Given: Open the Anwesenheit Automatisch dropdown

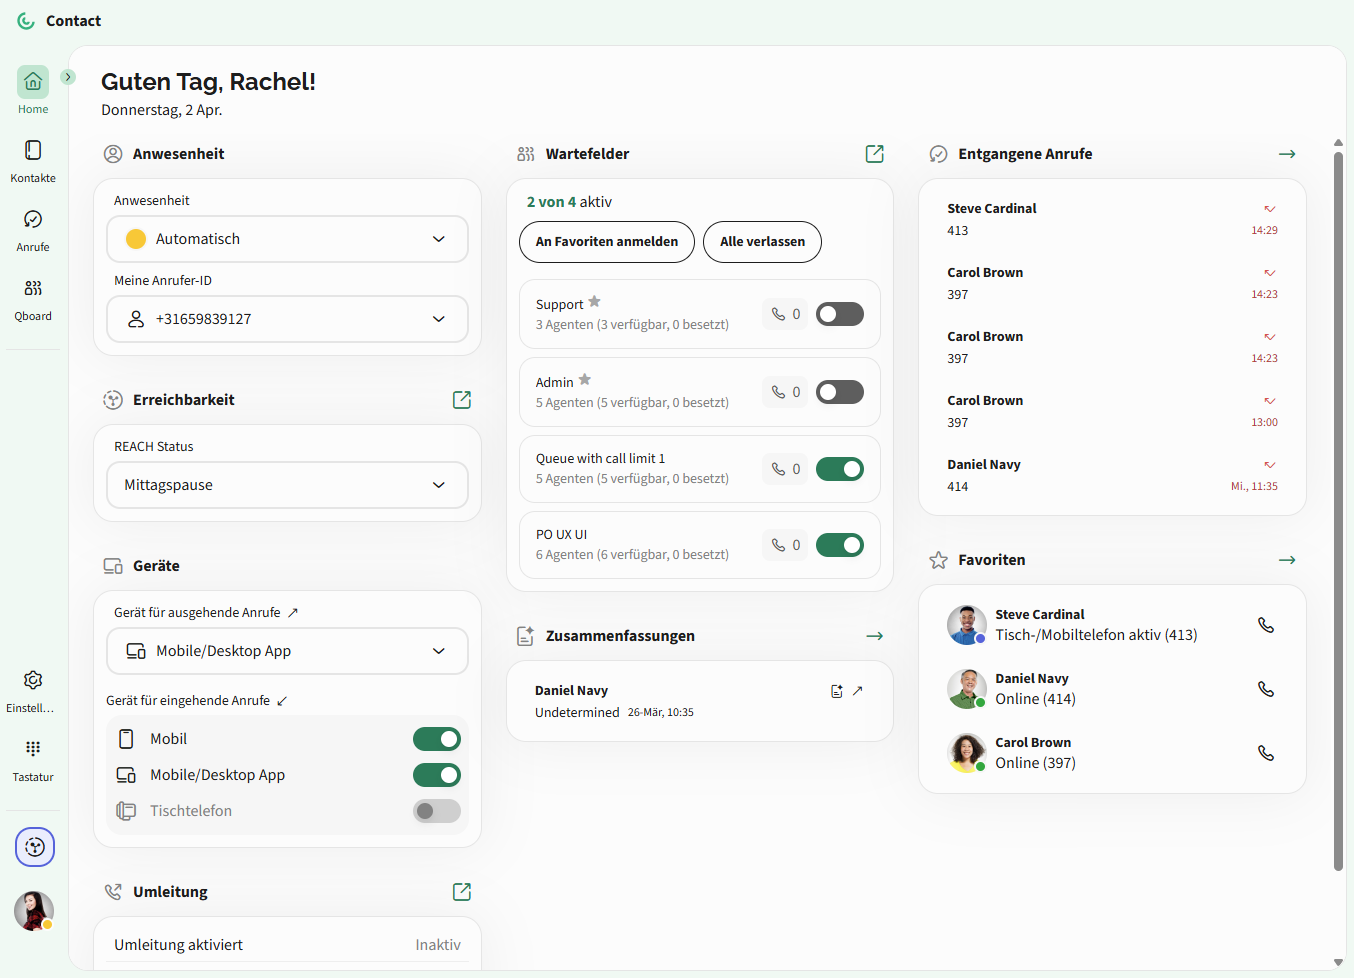Looking at the screenshot, I should (287, 239).
